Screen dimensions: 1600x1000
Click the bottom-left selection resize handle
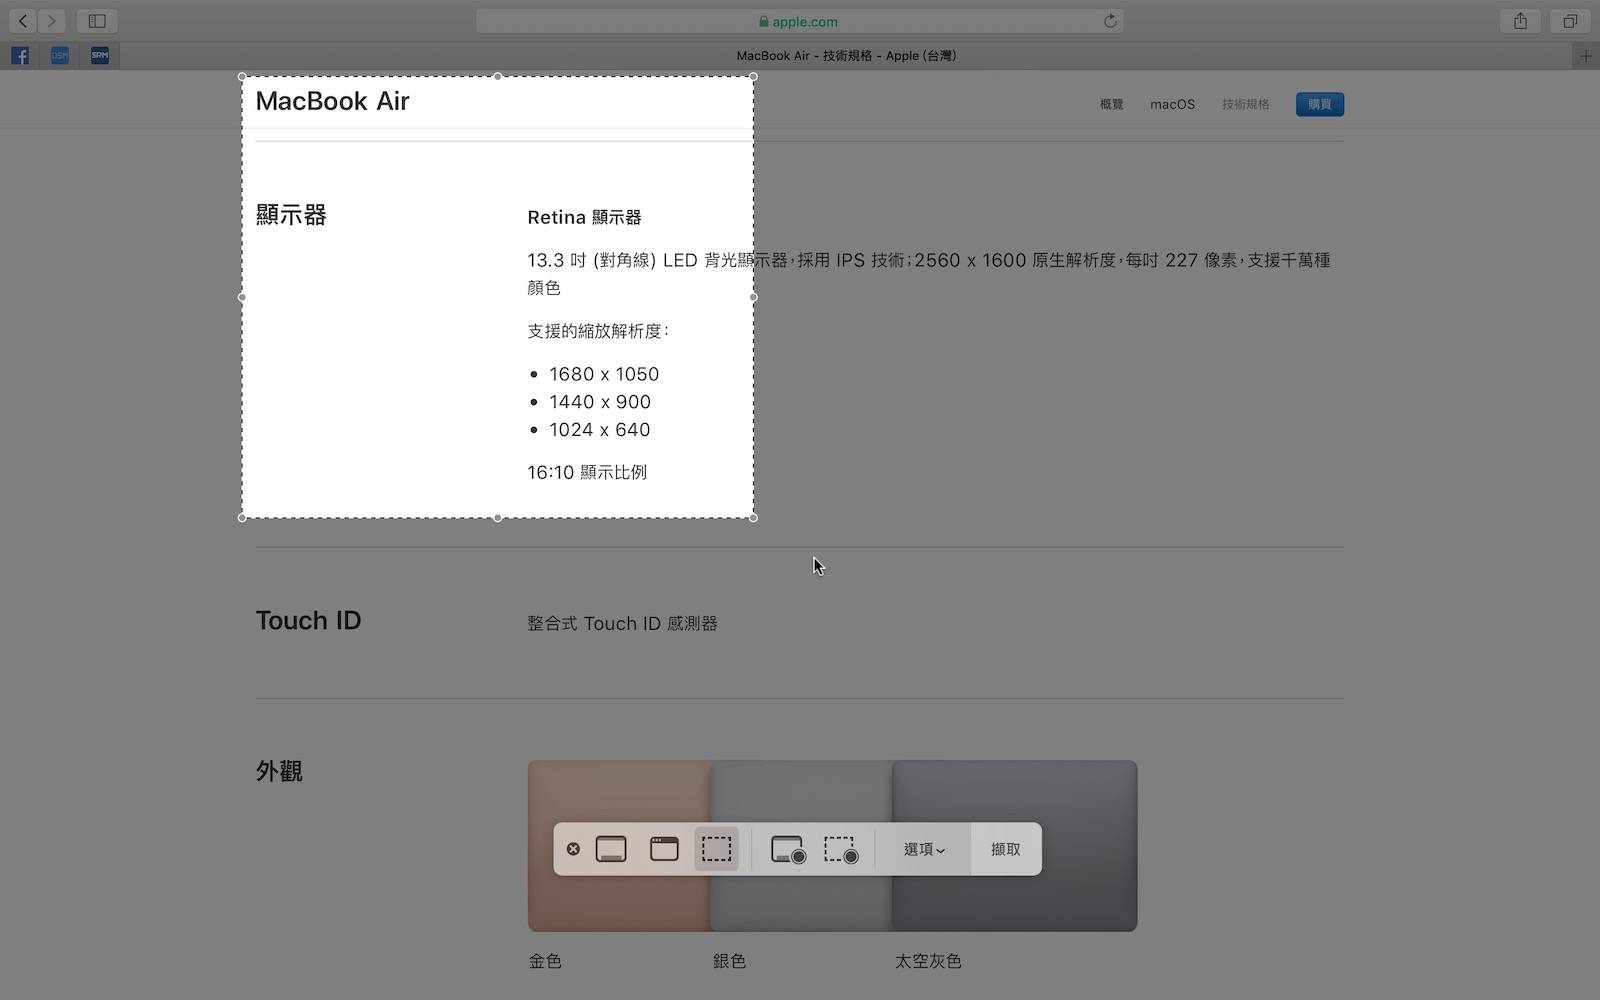click(x=242, y=518)
